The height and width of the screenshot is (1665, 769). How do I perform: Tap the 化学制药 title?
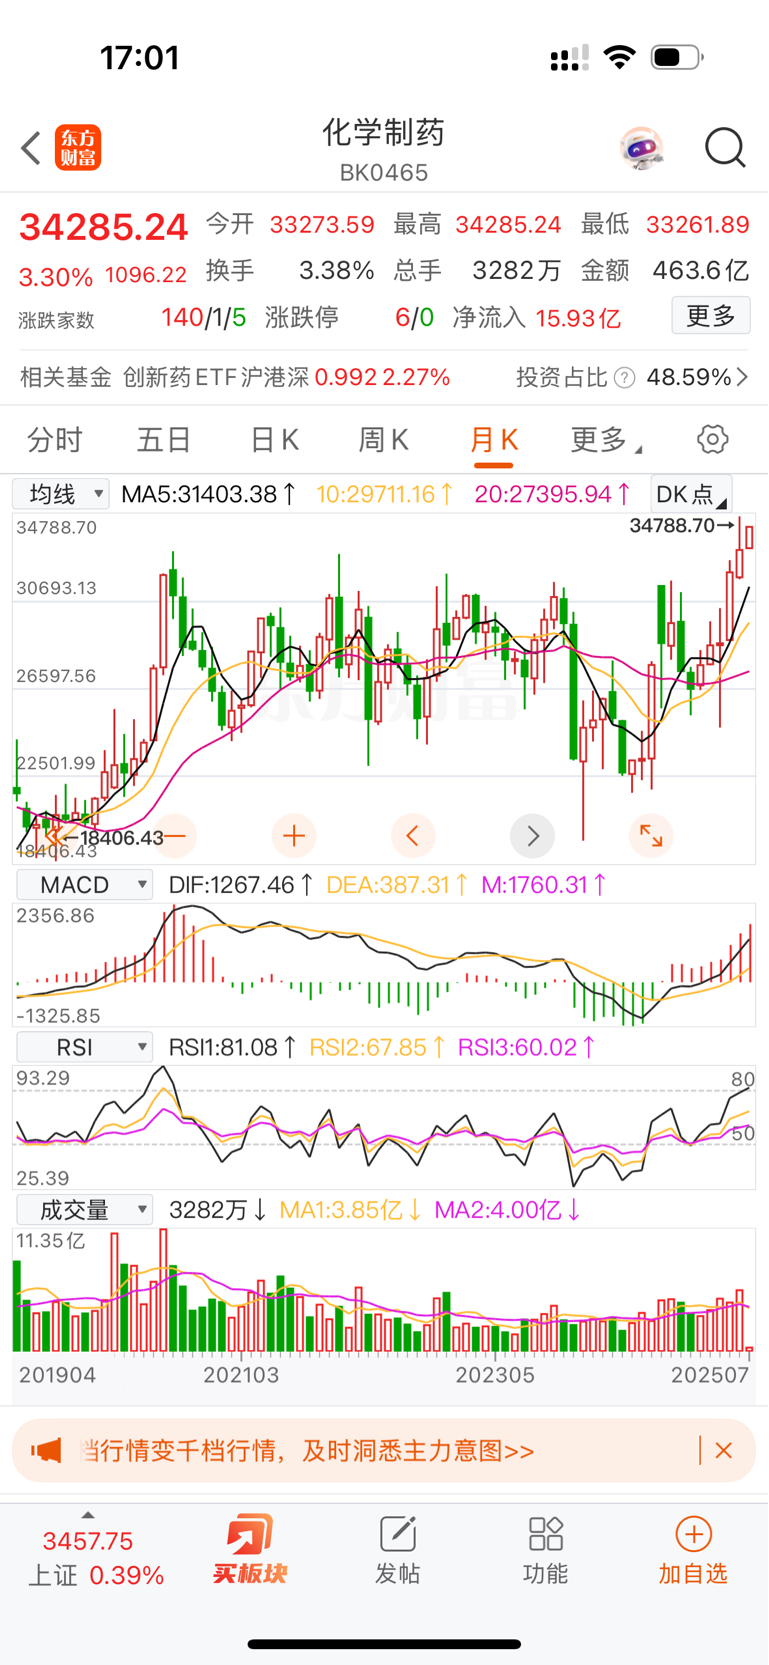tap(384, 132)
